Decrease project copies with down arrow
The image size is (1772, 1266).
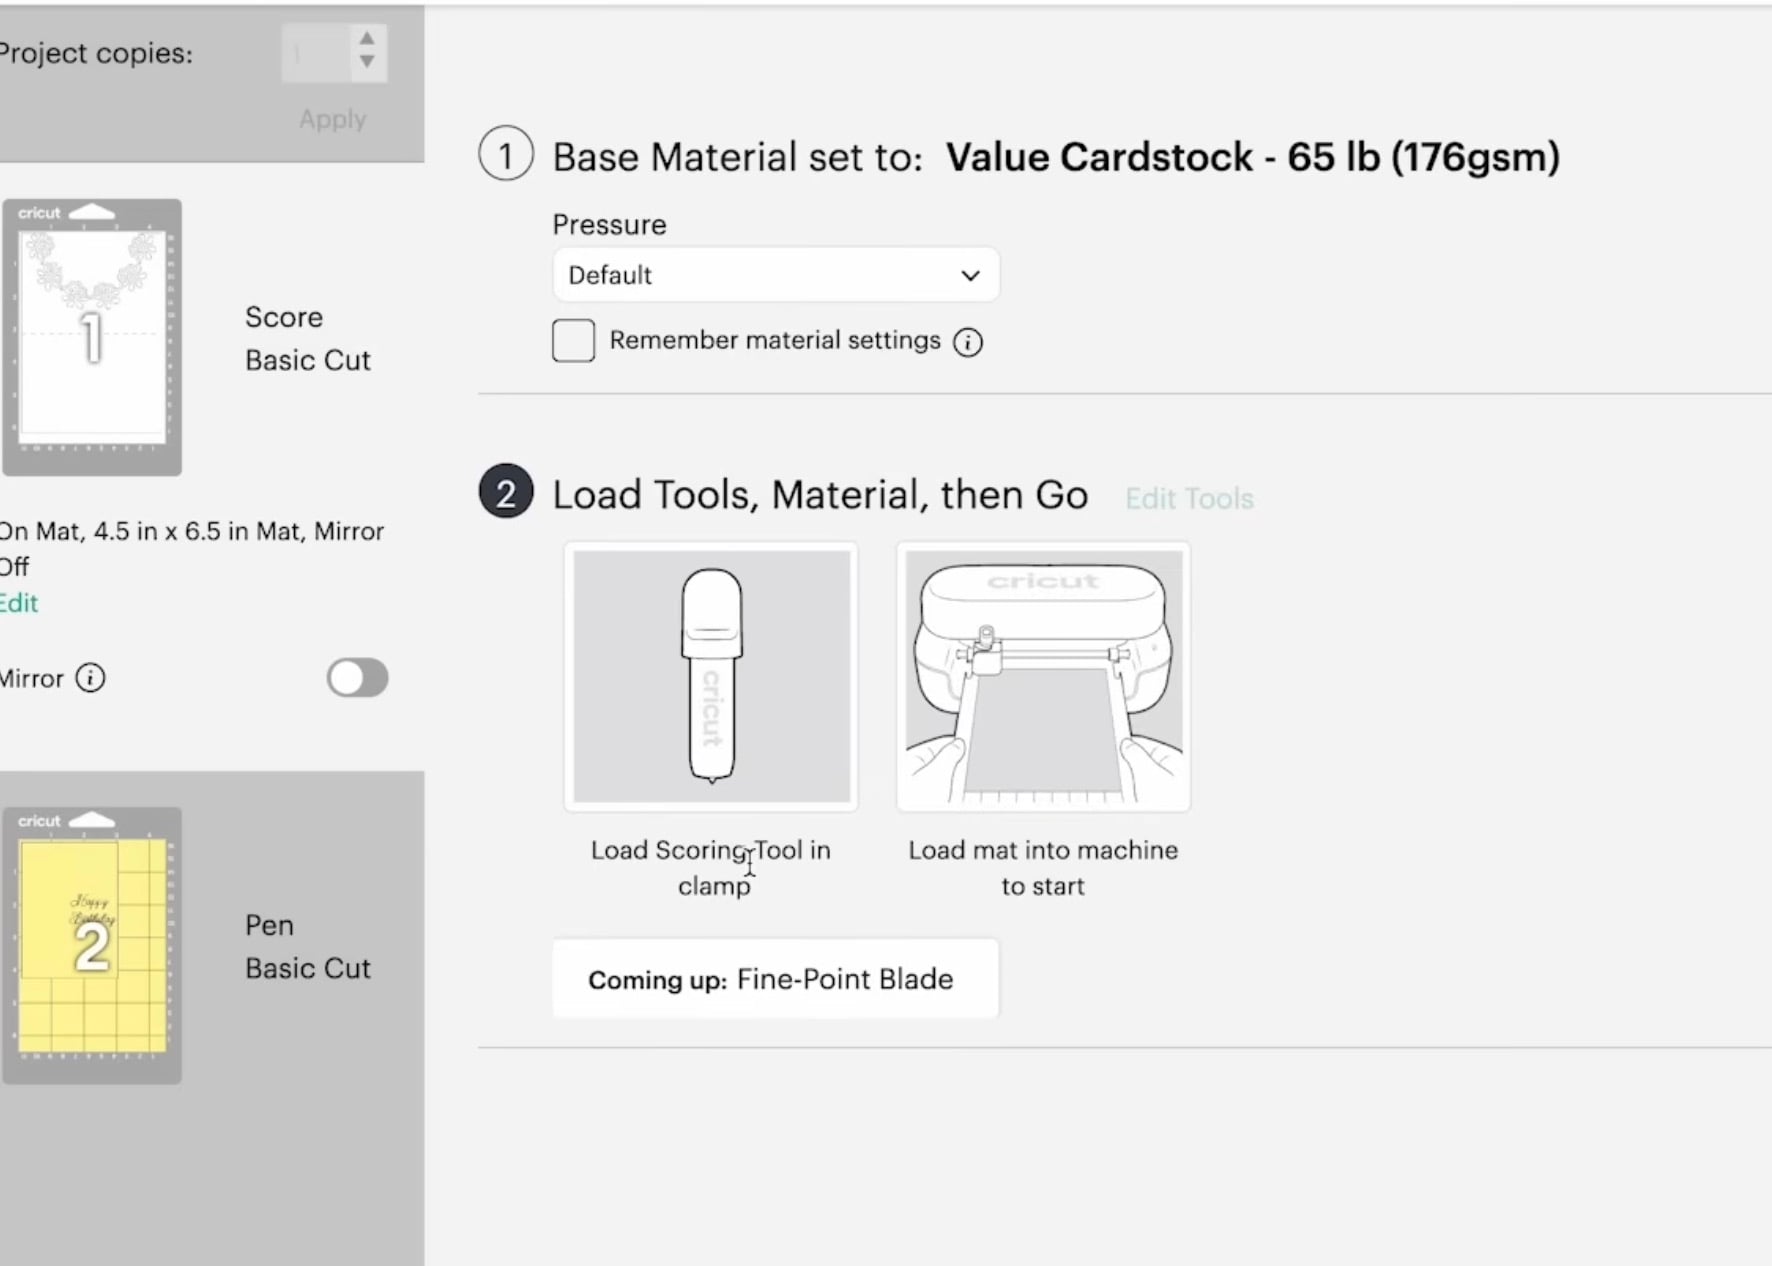pyautogui.click(x=367, y=62)
